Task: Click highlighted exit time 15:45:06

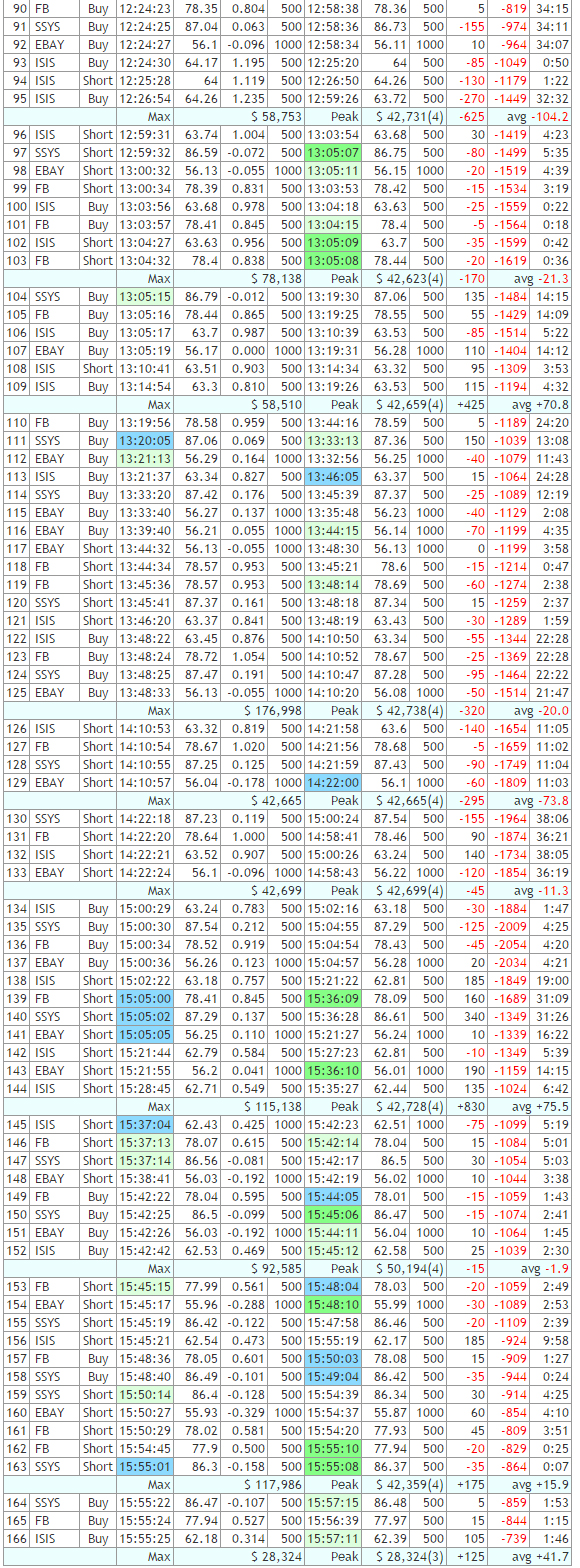Action: [332, 1214]
